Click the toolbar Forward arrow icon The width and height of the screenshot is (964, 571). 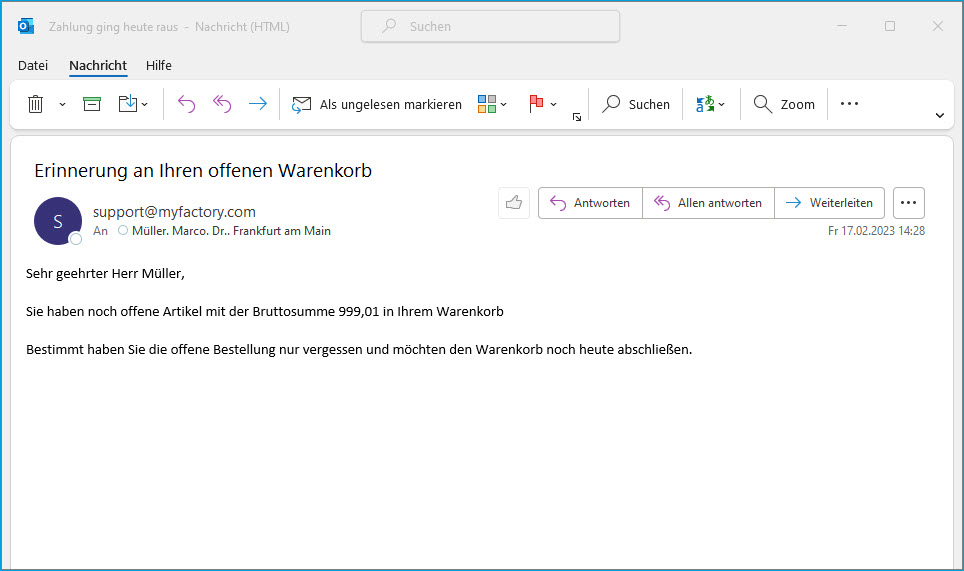[258, 104]
